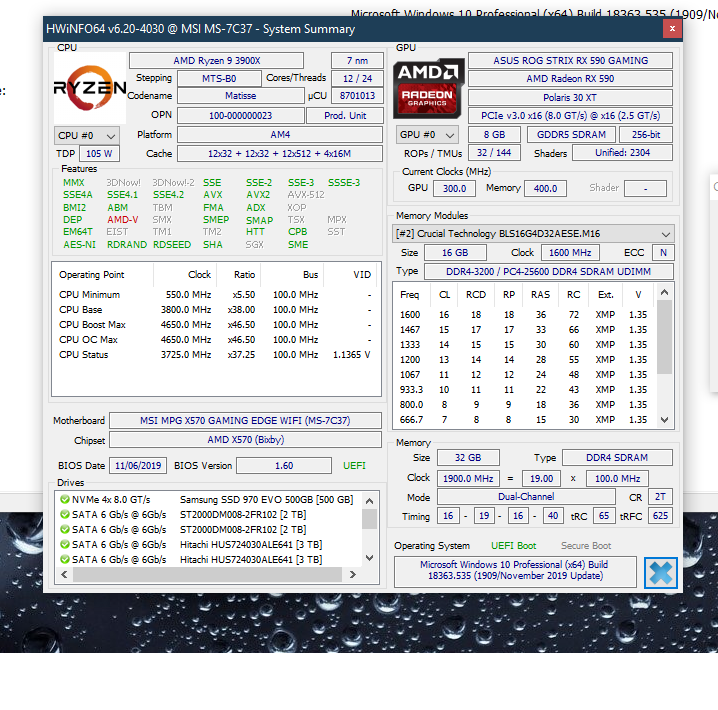
Task: Expand the Crucial Technology memory module dropdown
Action: (x=533, y=233)
